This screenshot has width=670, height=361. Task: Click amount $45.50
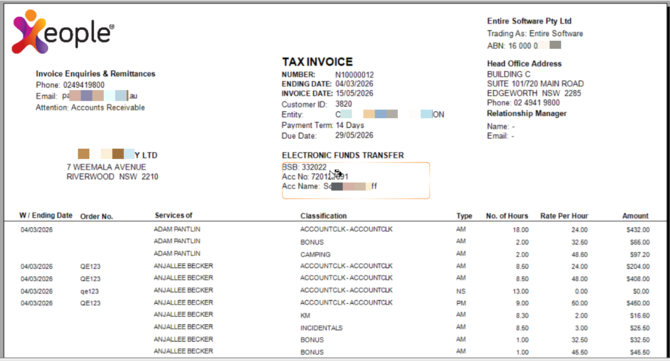pyautogui.click(x=640, y=352)
